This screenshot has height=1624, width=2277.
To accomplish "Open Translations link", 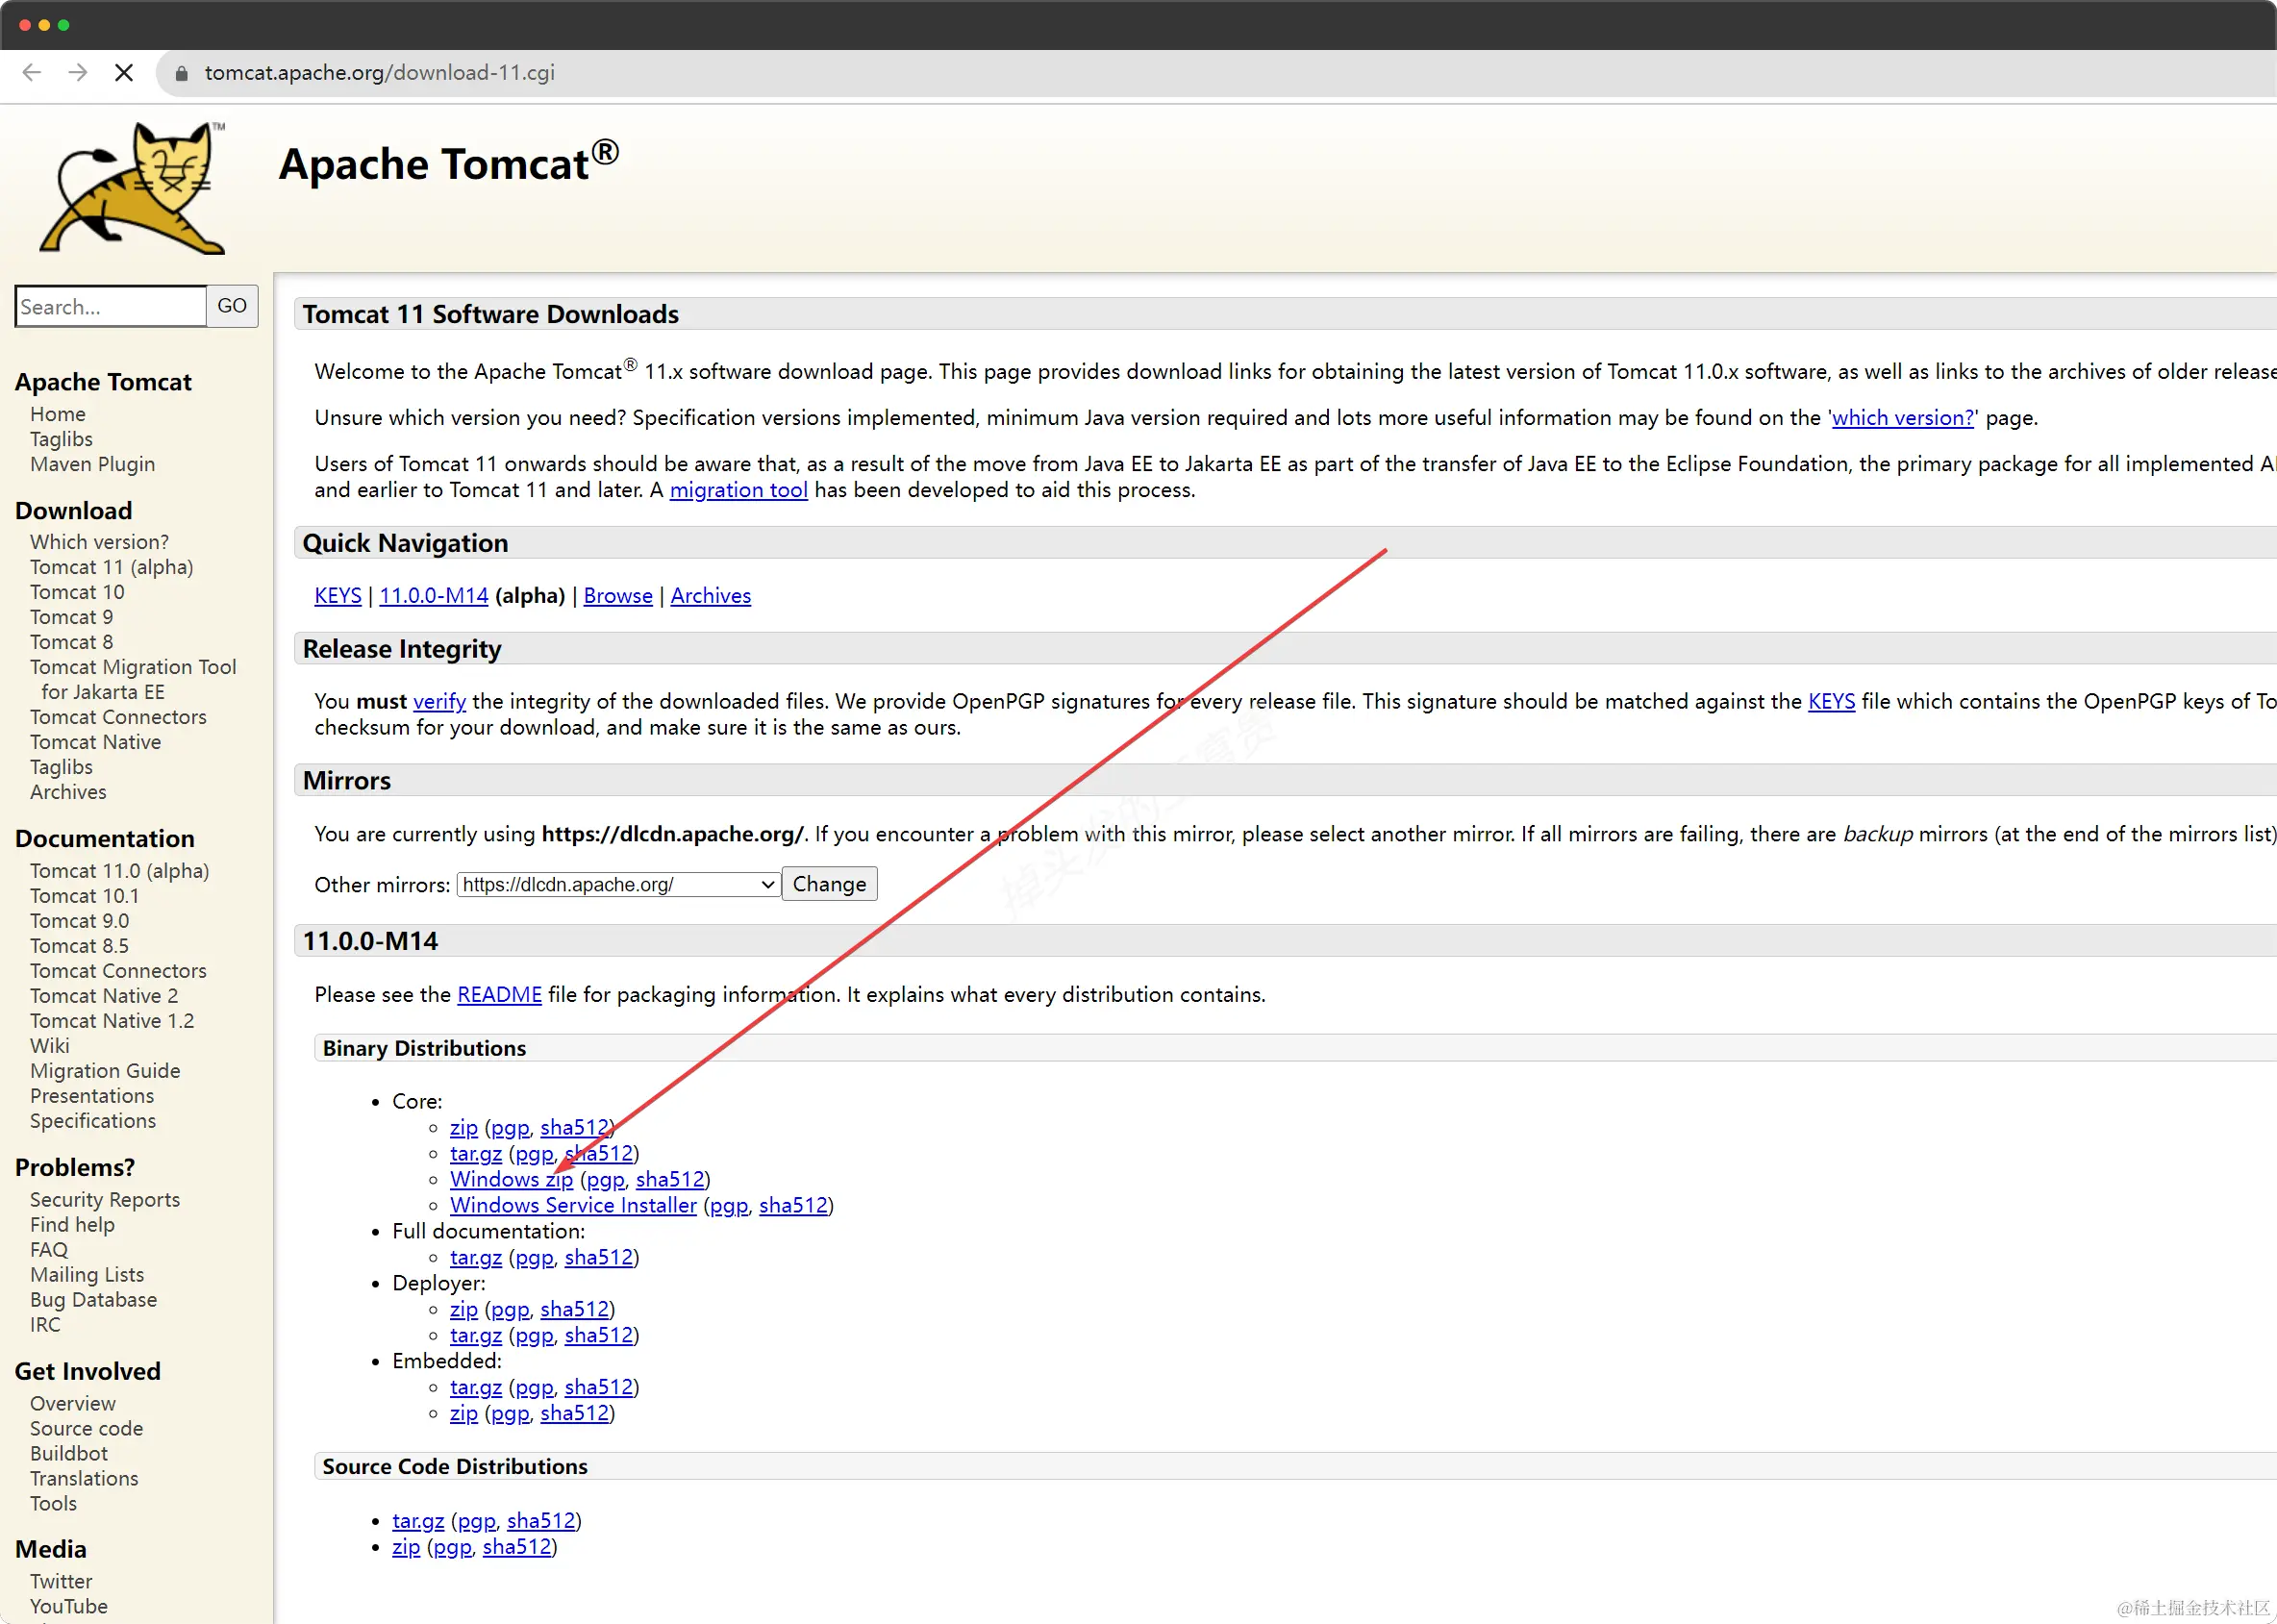I will (84, 1479).
